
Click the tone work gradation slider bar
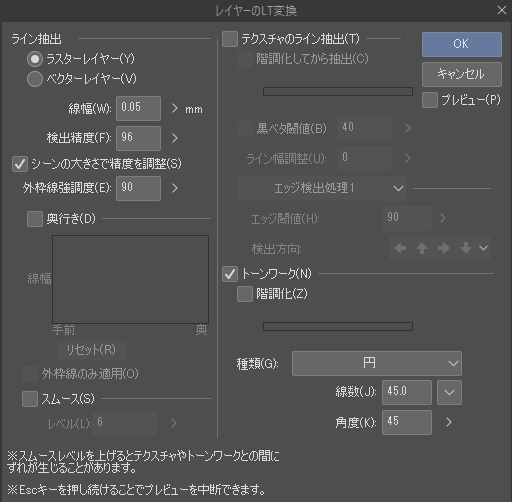click(338, 326)
